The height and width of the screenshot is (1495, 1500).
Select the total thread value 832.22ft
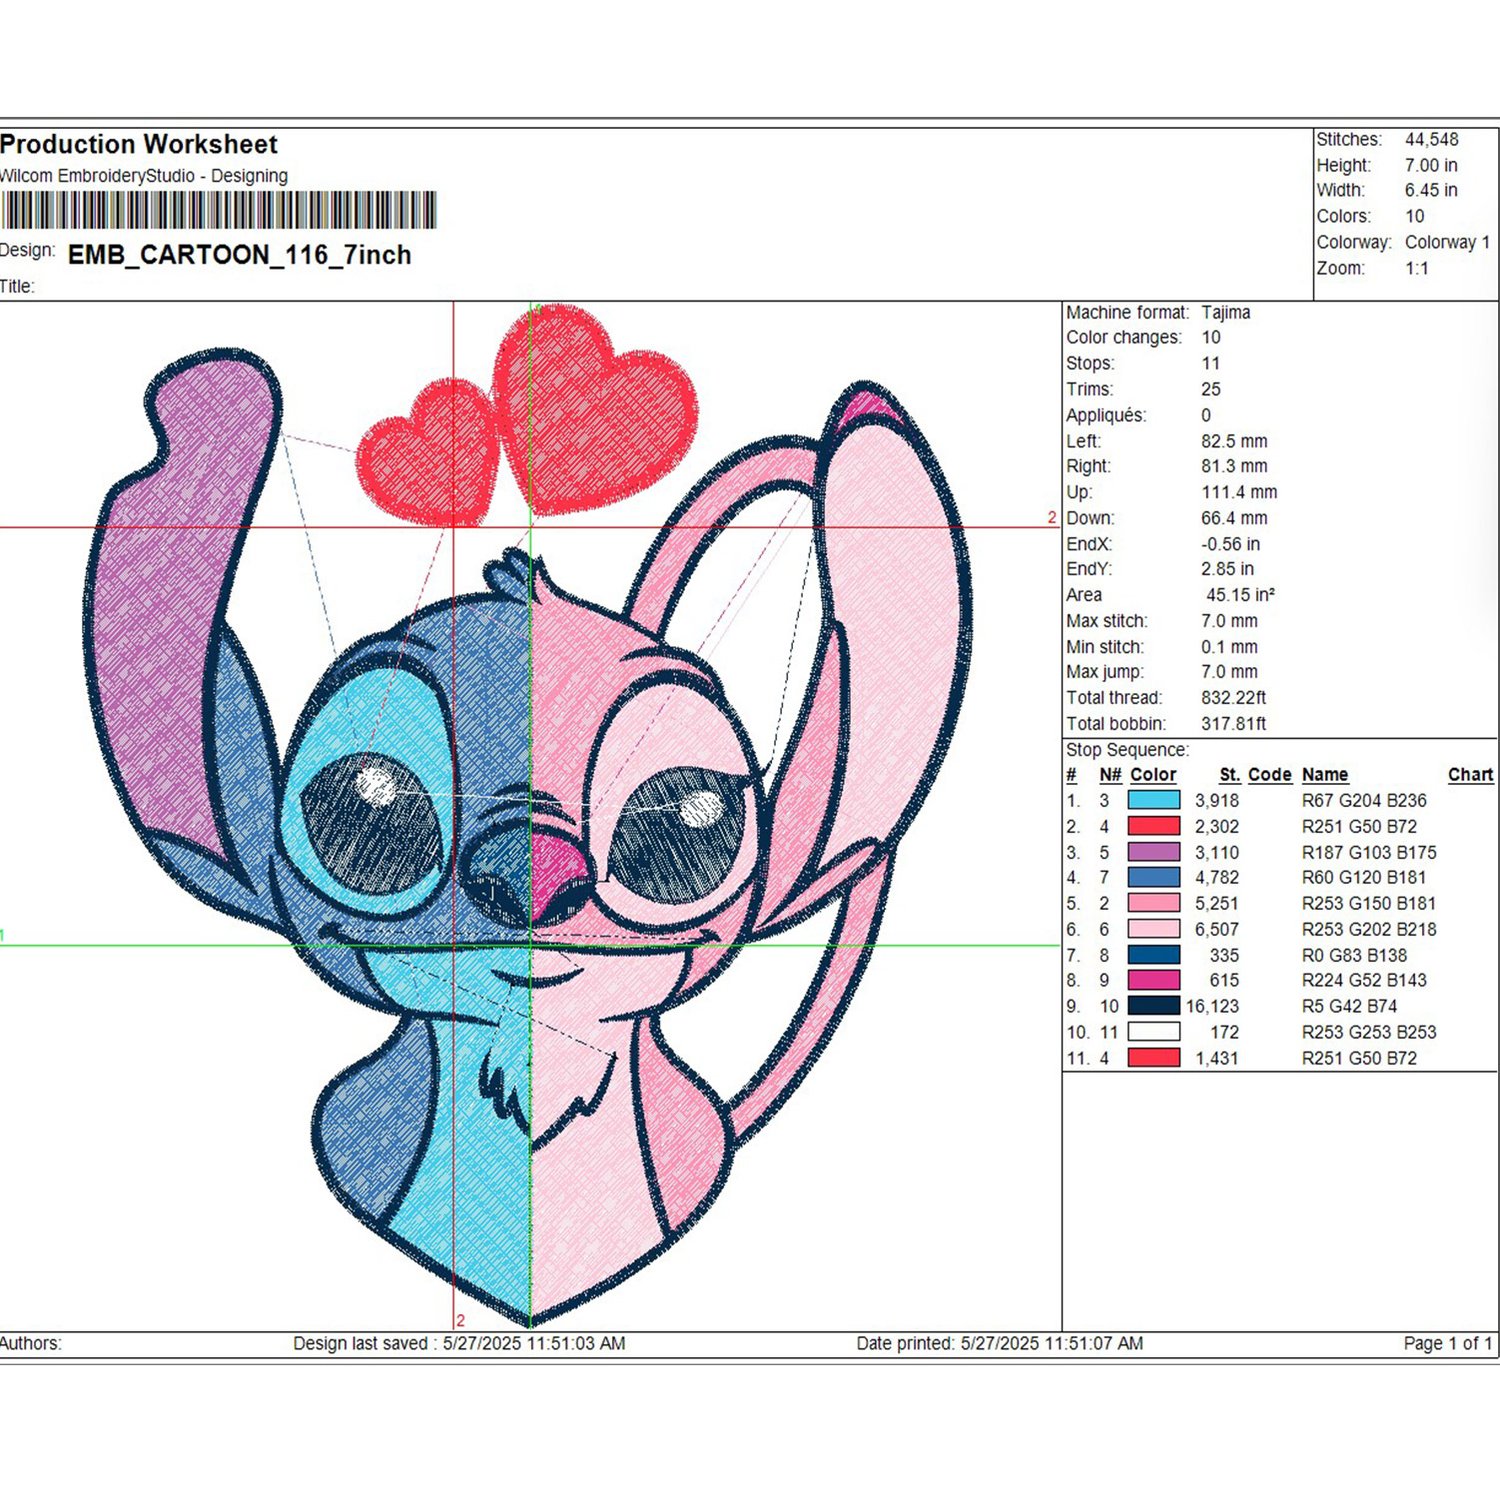point(1234,698)
